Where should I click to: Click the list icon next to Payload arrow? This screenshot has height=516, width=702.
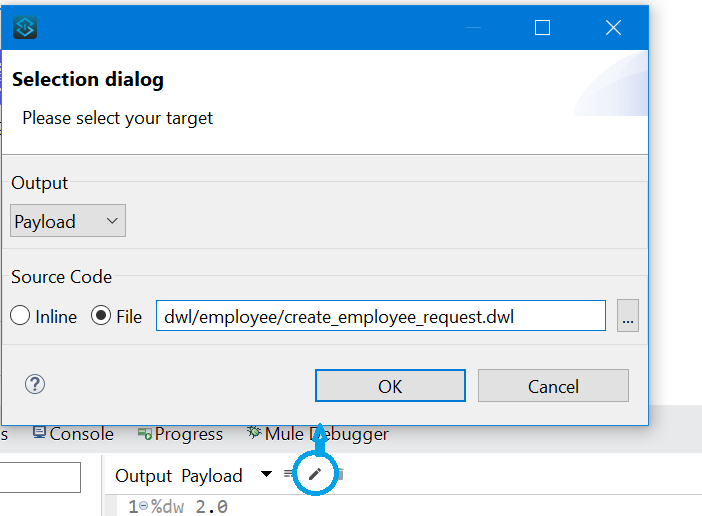[288, 473]
